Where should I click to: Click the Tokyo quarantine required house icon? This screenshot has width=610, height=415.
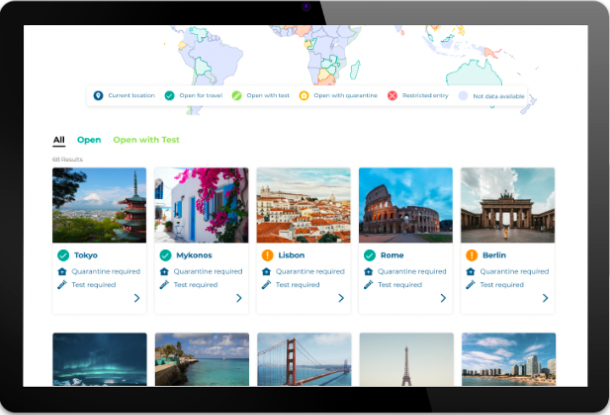tap(63, 271)
